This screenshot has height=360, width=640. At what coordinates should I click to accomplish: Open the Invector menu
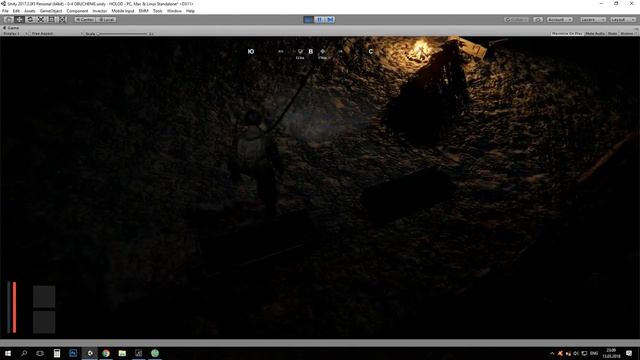tap(100, 11)
